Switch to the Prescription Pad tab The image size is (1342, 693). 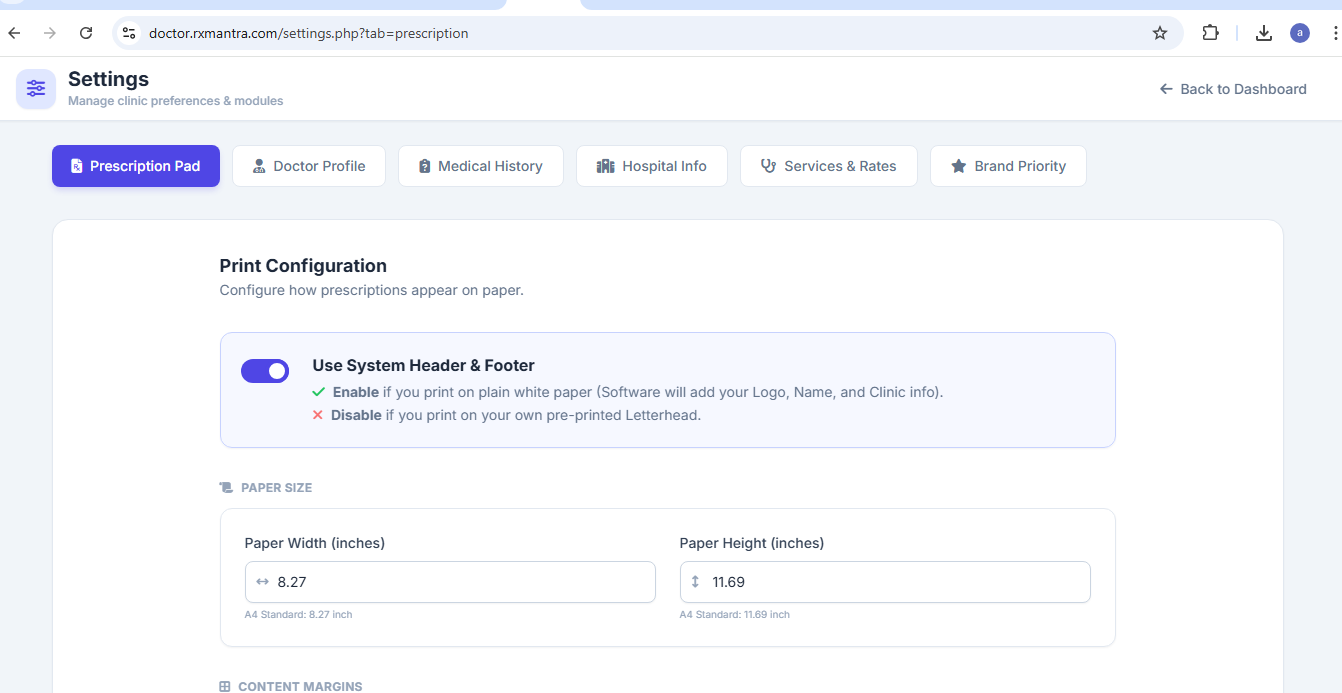tap(136, 166)
